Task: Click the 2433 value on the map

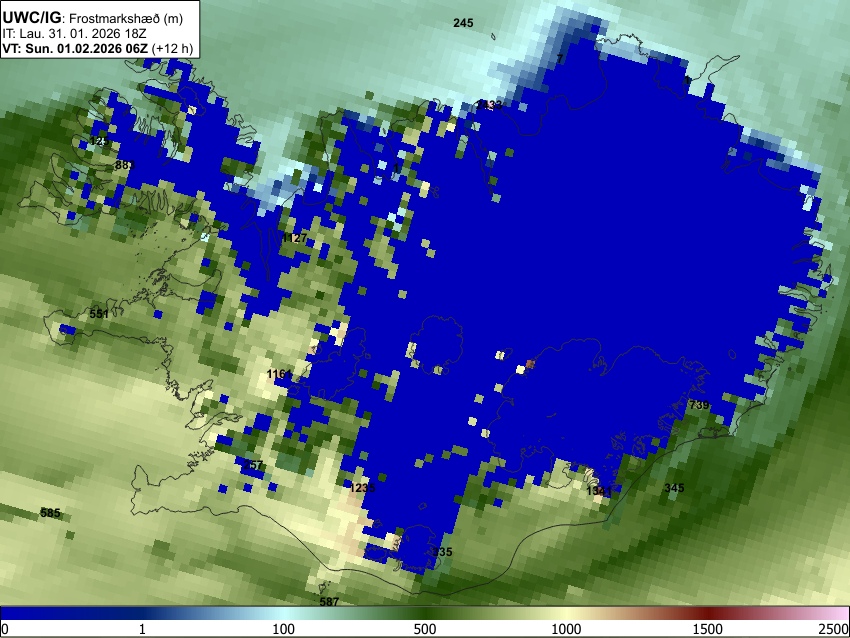Action: pyautogui.click(x=489, y=105)
